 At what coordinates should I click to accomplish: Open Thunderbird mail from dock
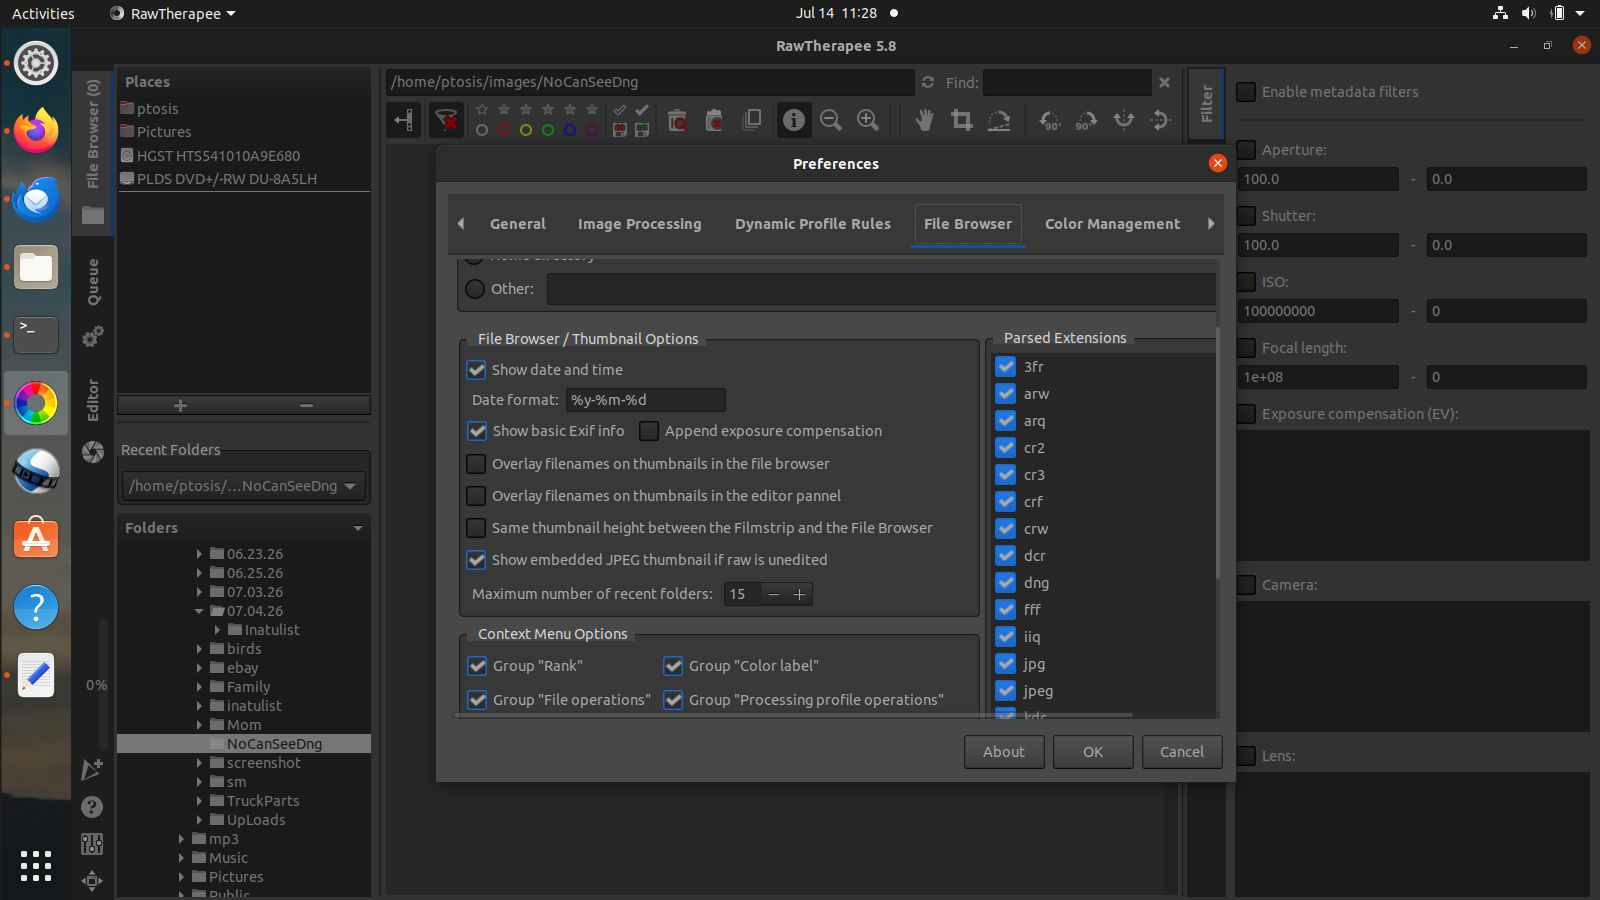(36, 199)
